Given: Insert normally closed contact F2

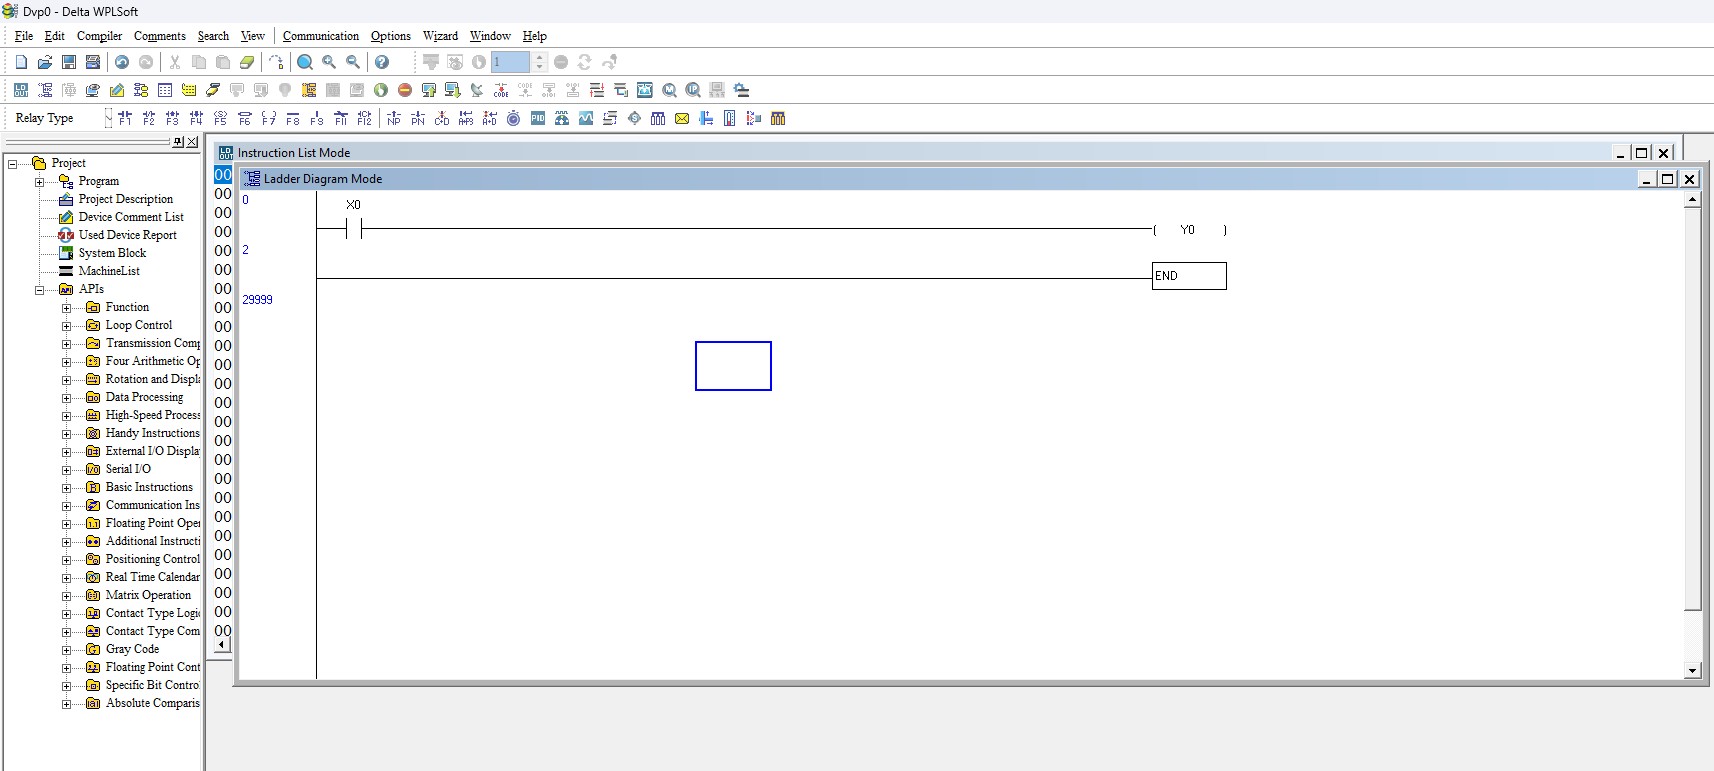Looking at the screenshot, I should tap(149, 118).
